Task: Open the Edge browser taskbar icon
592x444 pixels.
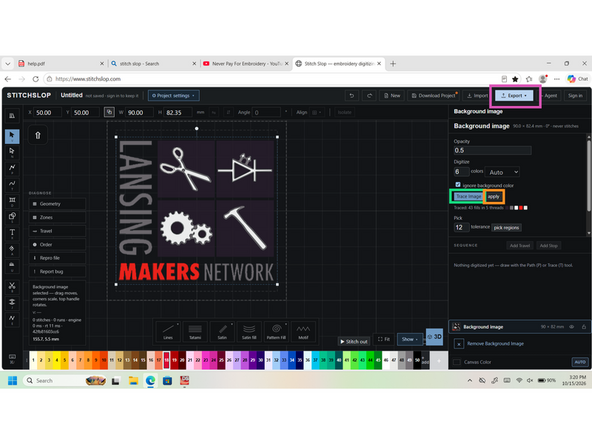Action: coord(150,381)
